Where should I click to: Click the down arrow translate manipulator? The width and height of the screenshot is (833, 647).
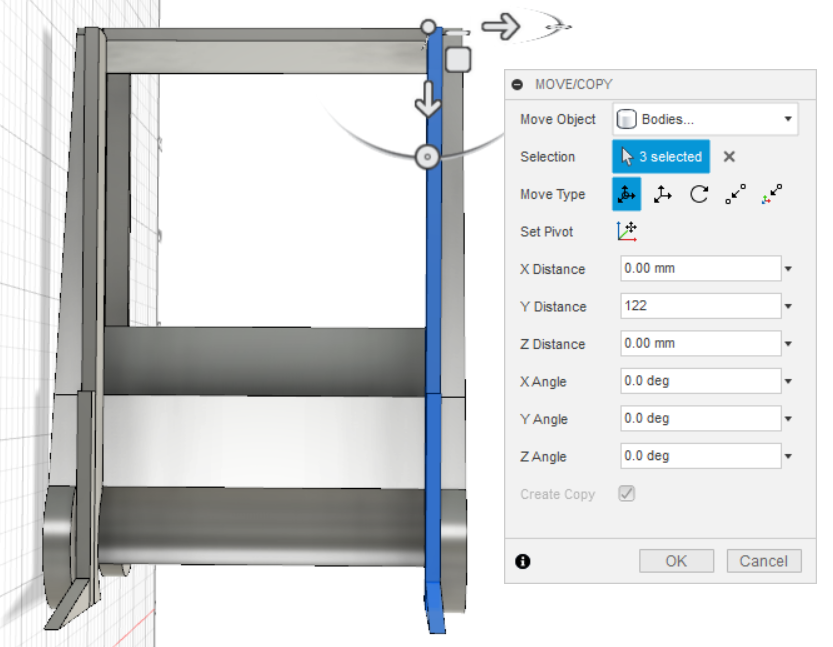(428, 99)
